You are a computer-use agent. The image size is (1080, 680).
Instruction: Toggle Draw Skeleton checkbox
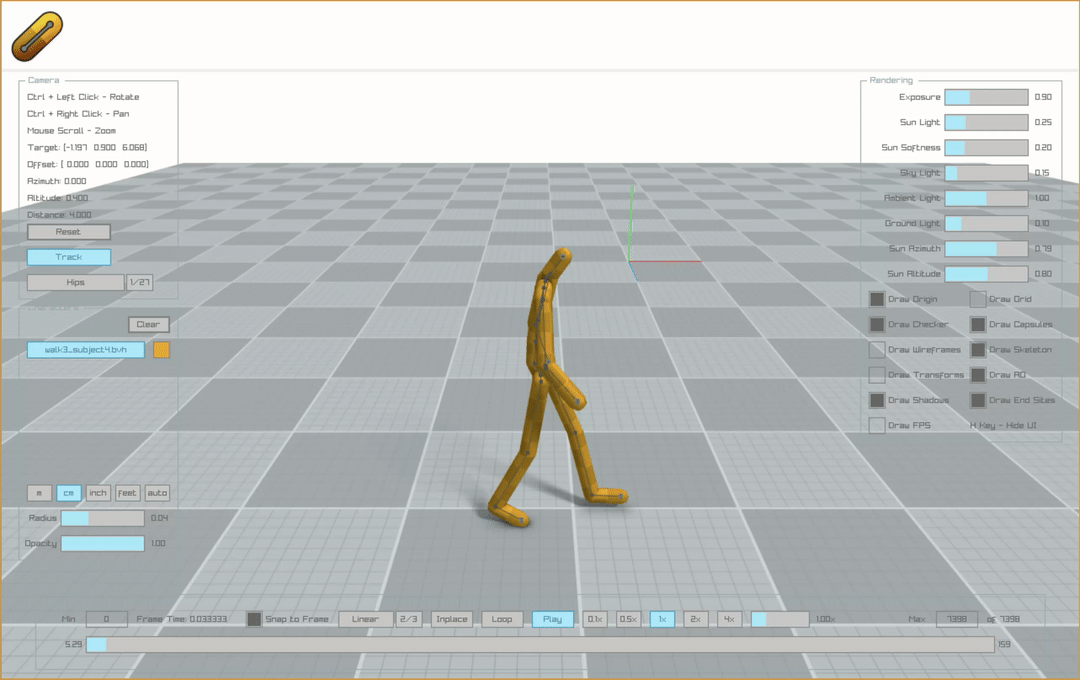977,350
